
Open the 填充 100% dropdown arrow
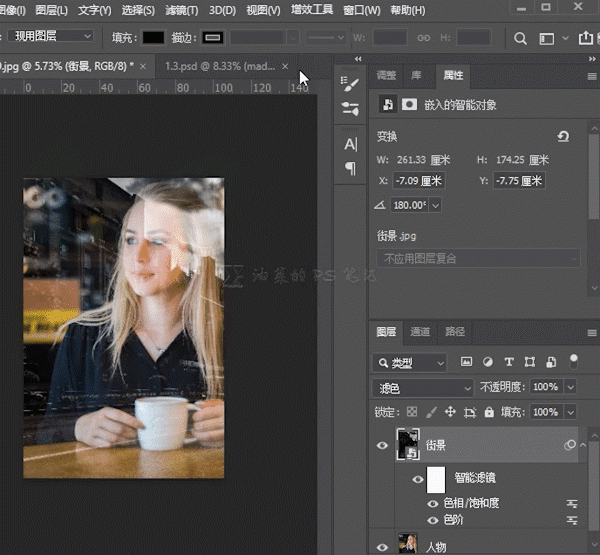tap(571, 413)
